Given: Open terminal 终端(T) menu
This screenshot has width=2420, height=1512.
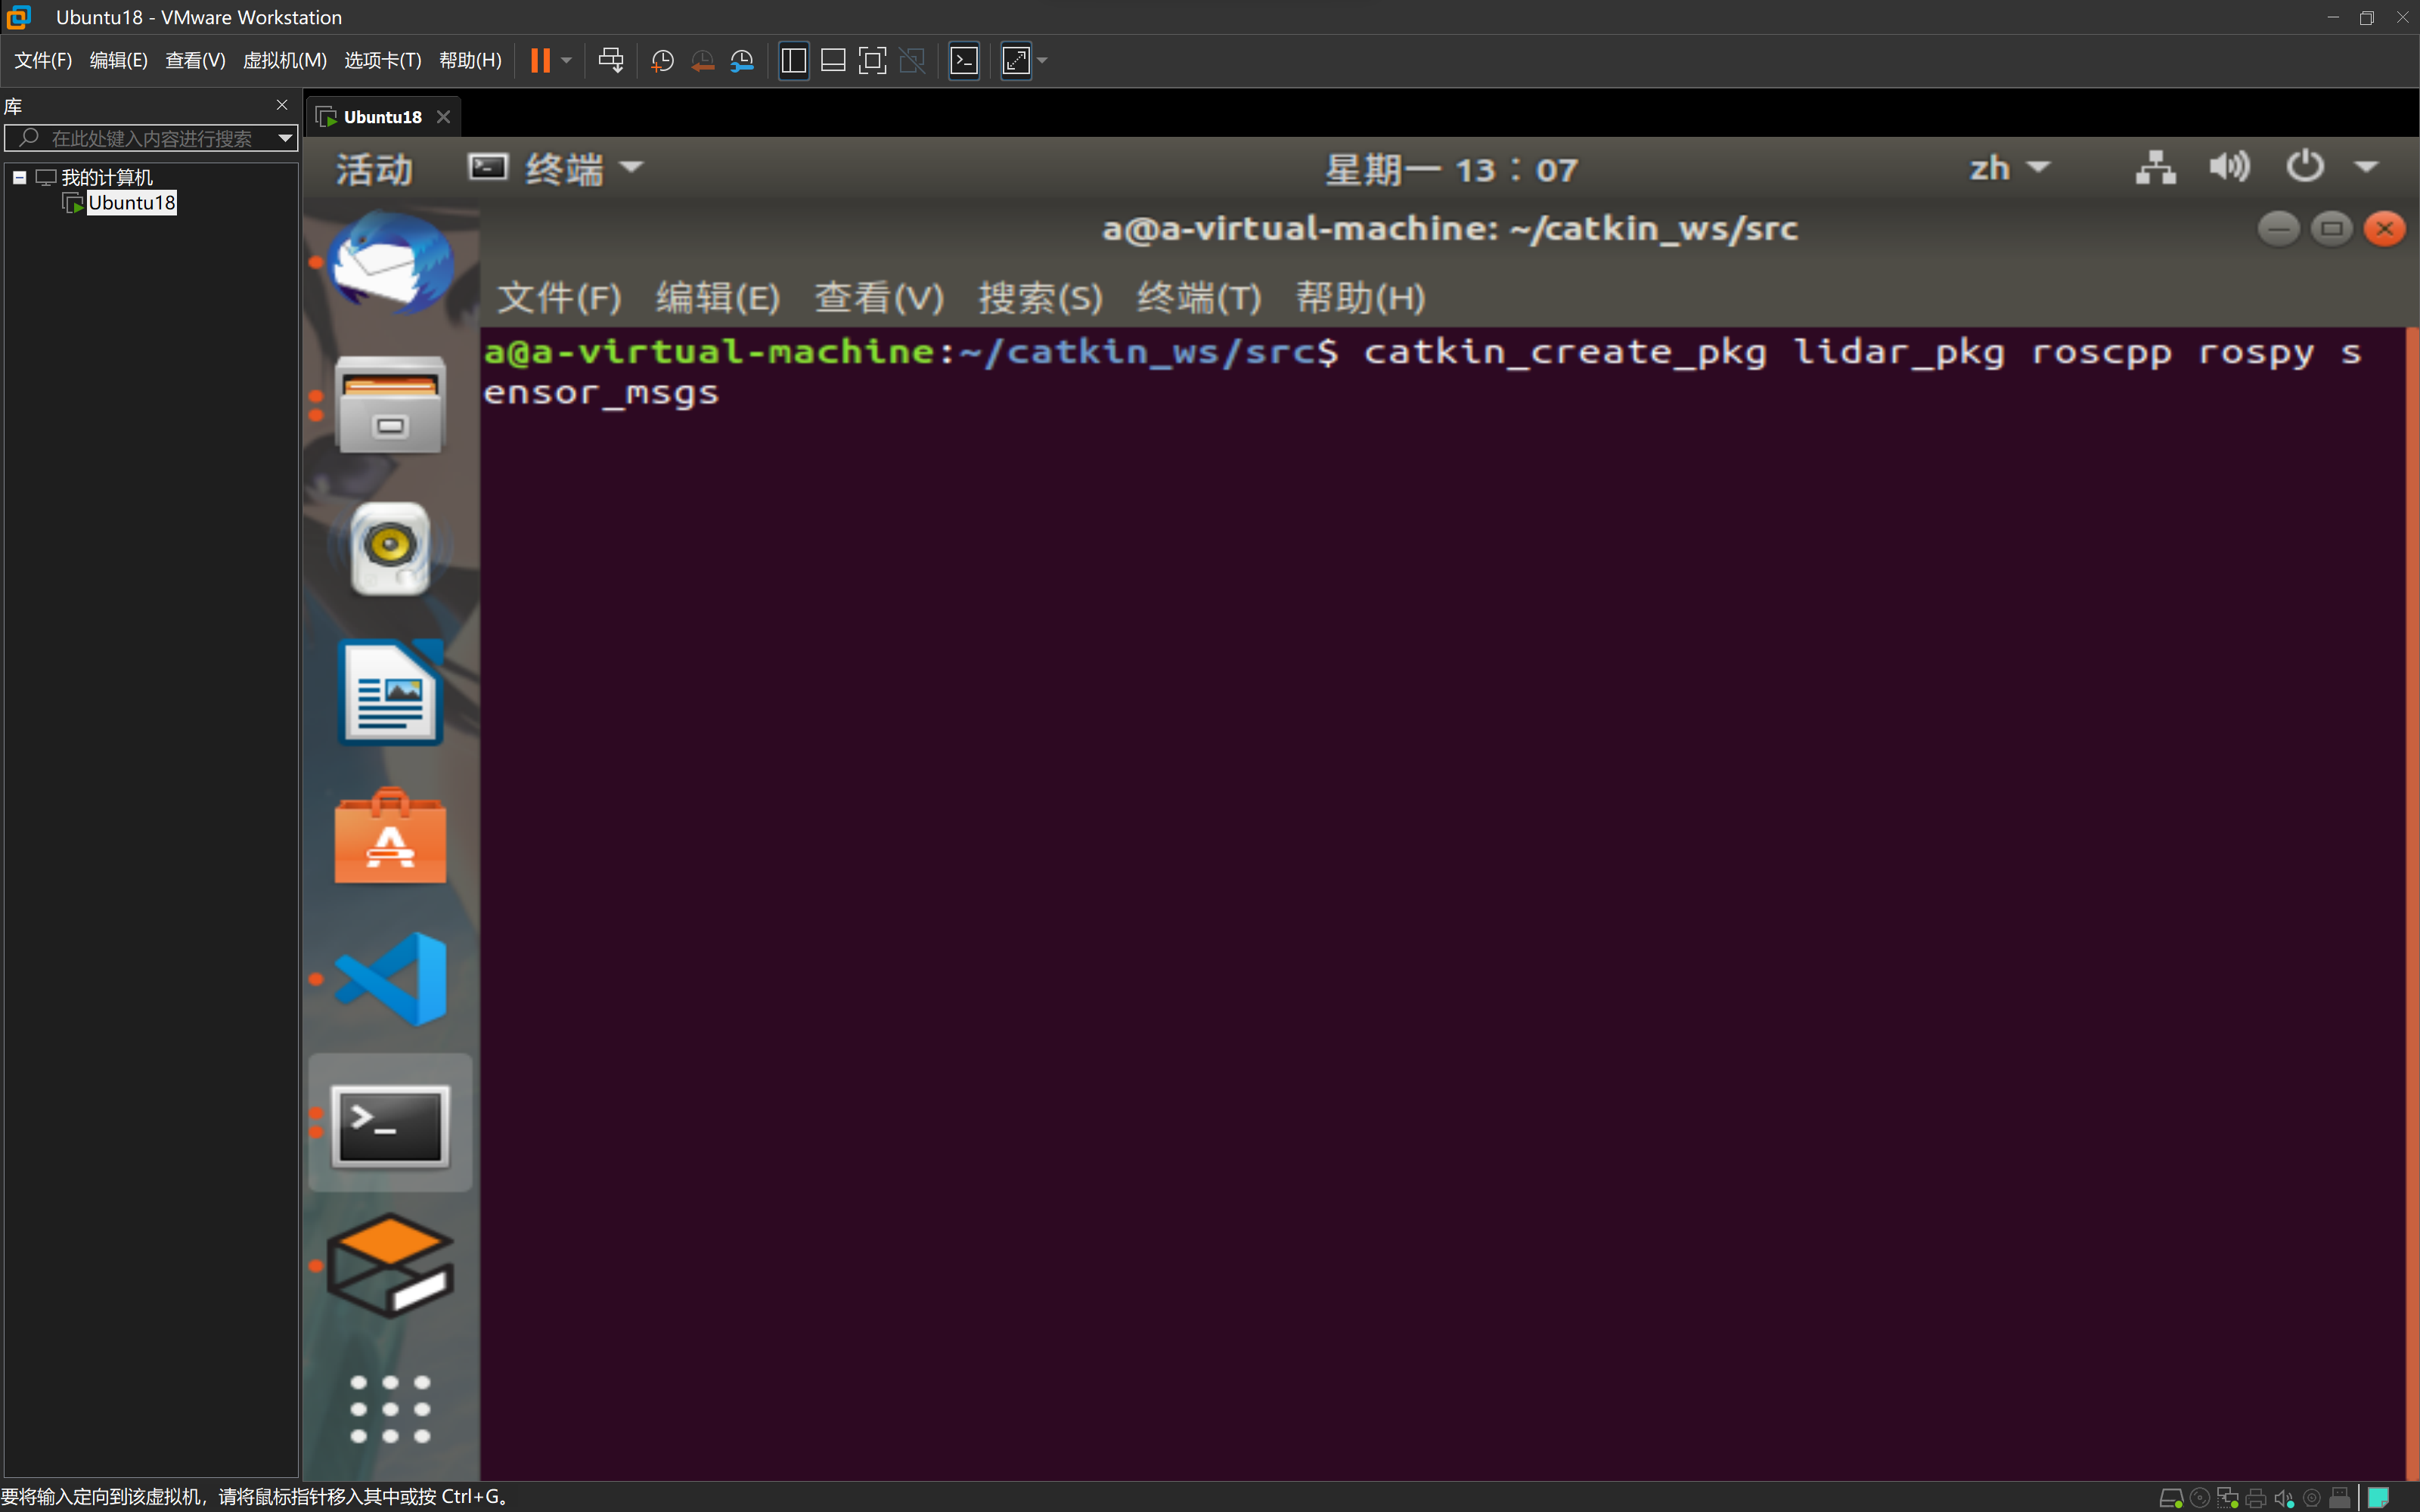Looking at the screenshot, I should (x=1198, y=297).
